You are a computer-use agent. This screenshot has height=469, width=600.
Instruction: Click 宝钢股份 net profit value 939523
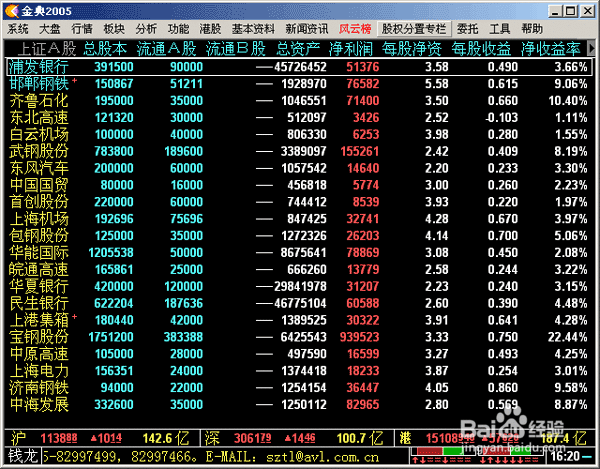(x=359, y=337)
